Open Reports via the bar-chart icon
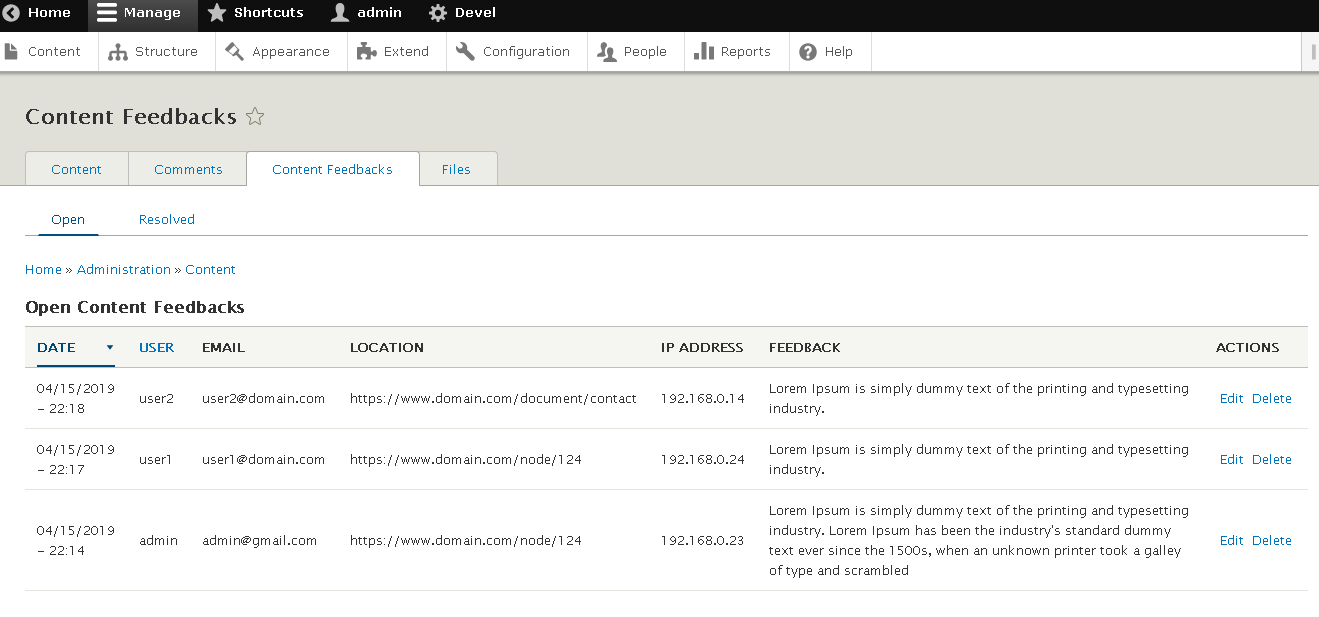The height and width of the screenshot is (617, 1319). click(704, 50)
